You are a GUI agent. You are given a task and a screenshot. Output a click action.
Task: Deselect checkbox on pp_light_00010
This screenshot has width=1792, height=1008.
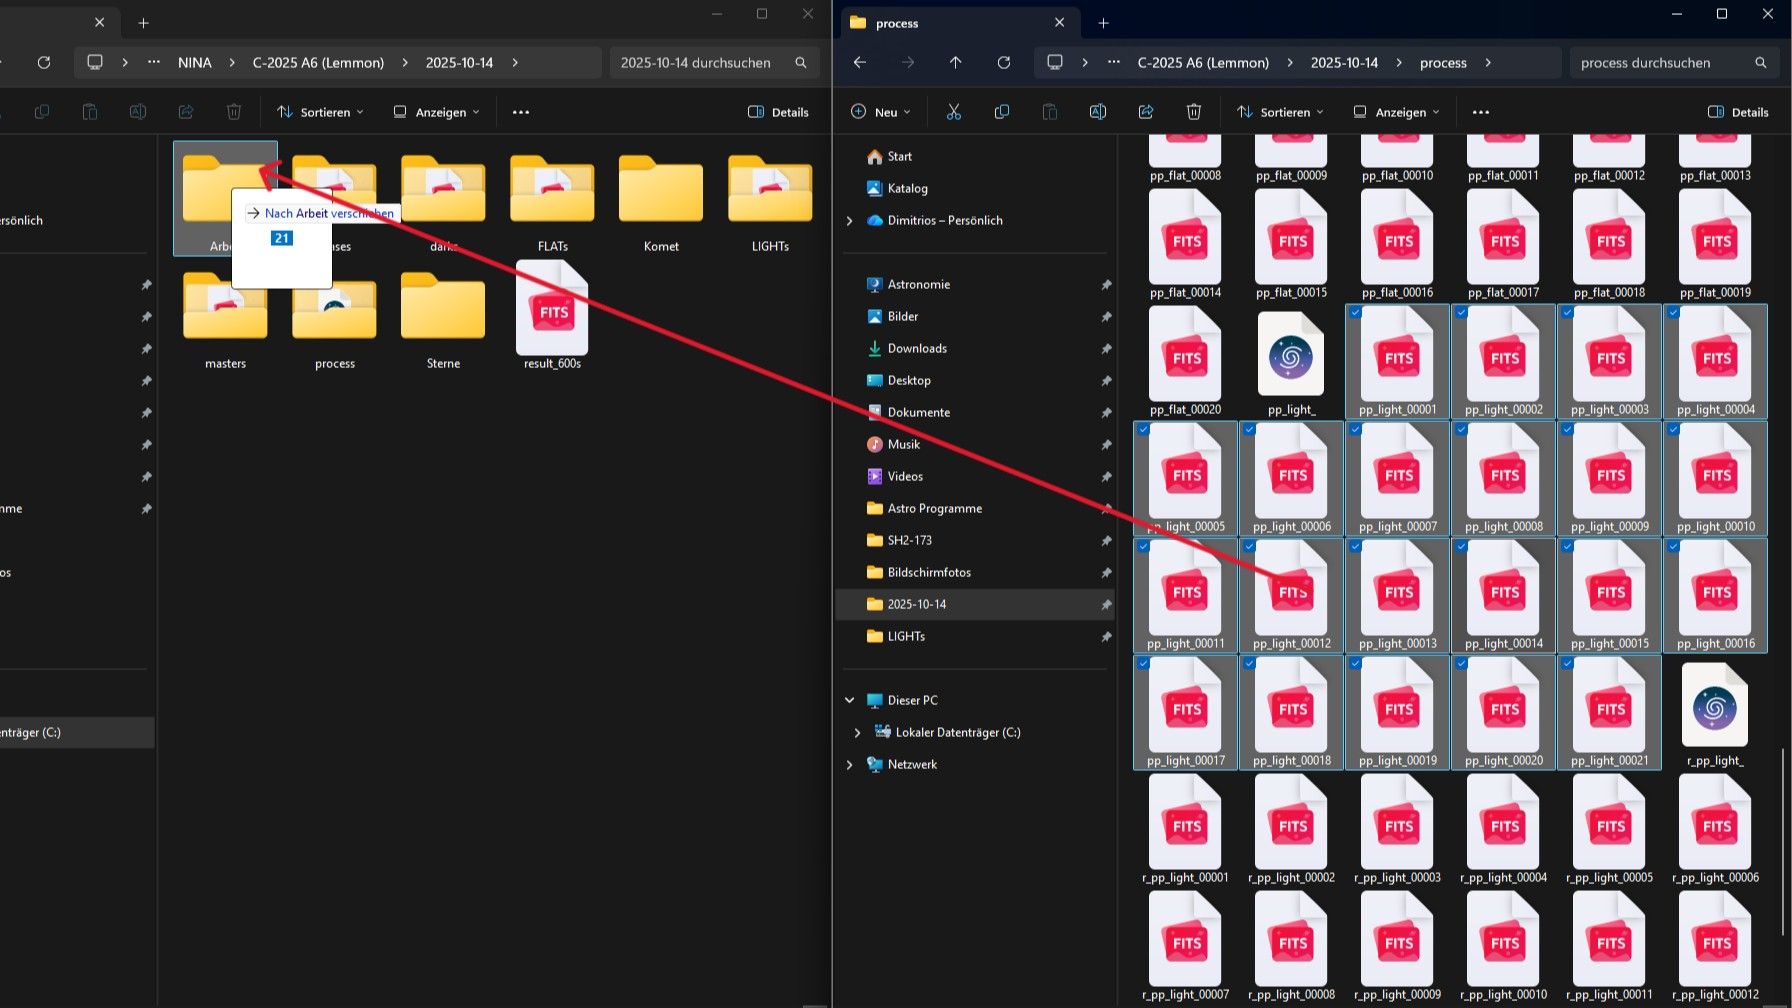point(1673,429)
